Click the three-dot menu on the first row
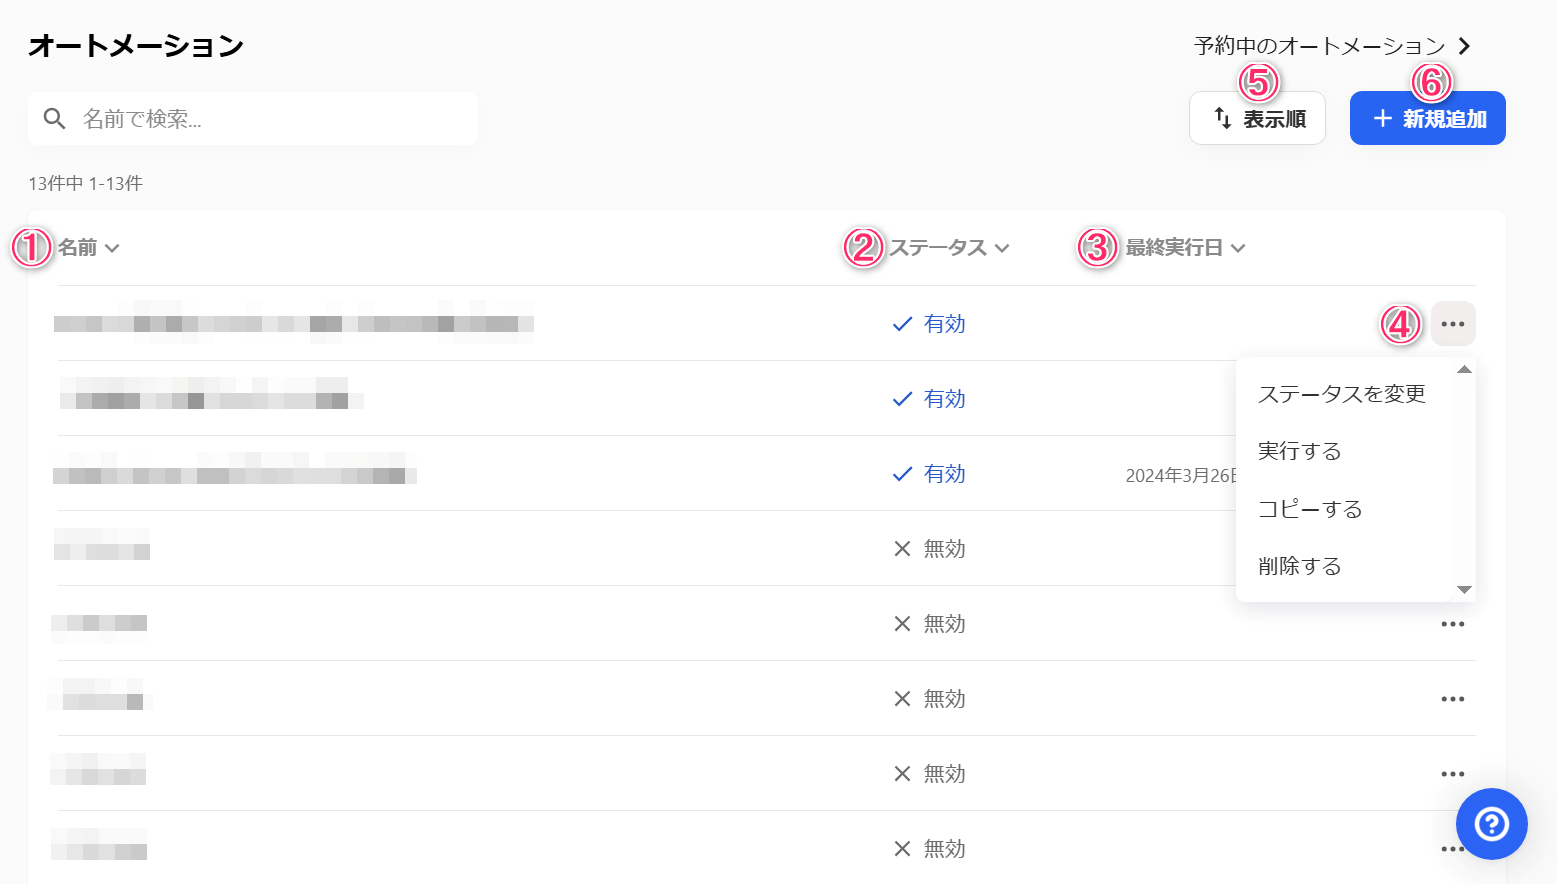 coord(1453,324)
